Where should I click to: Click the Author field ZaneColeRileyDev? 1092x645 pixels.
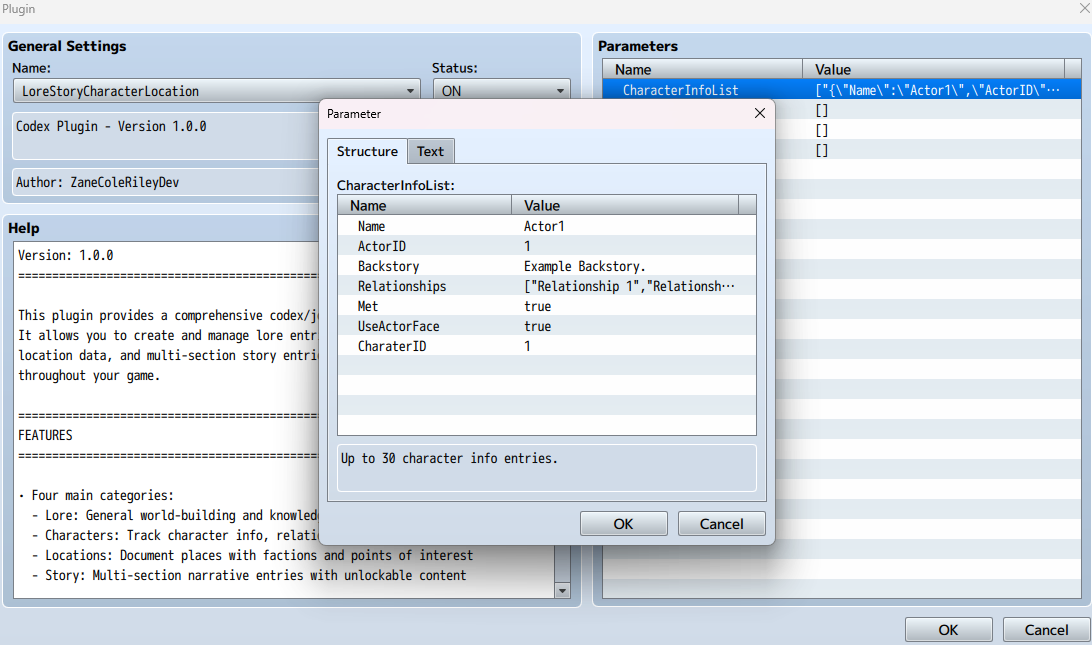coord(166,182)
